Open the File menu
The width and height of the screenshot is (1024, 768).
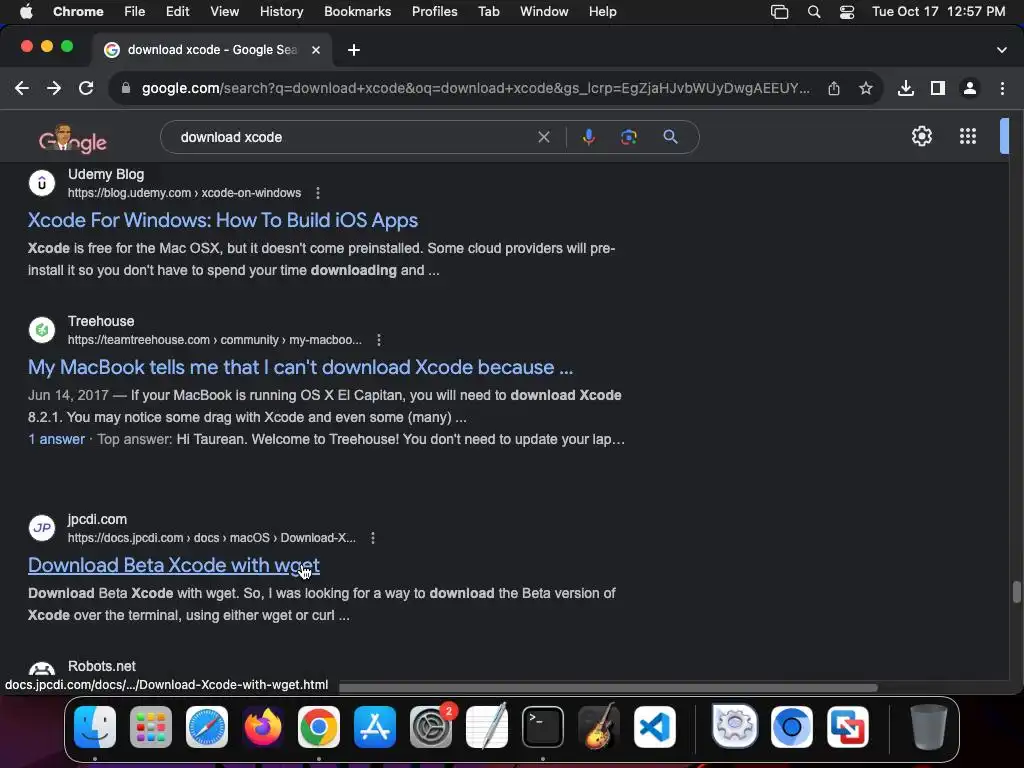point(135,12)
